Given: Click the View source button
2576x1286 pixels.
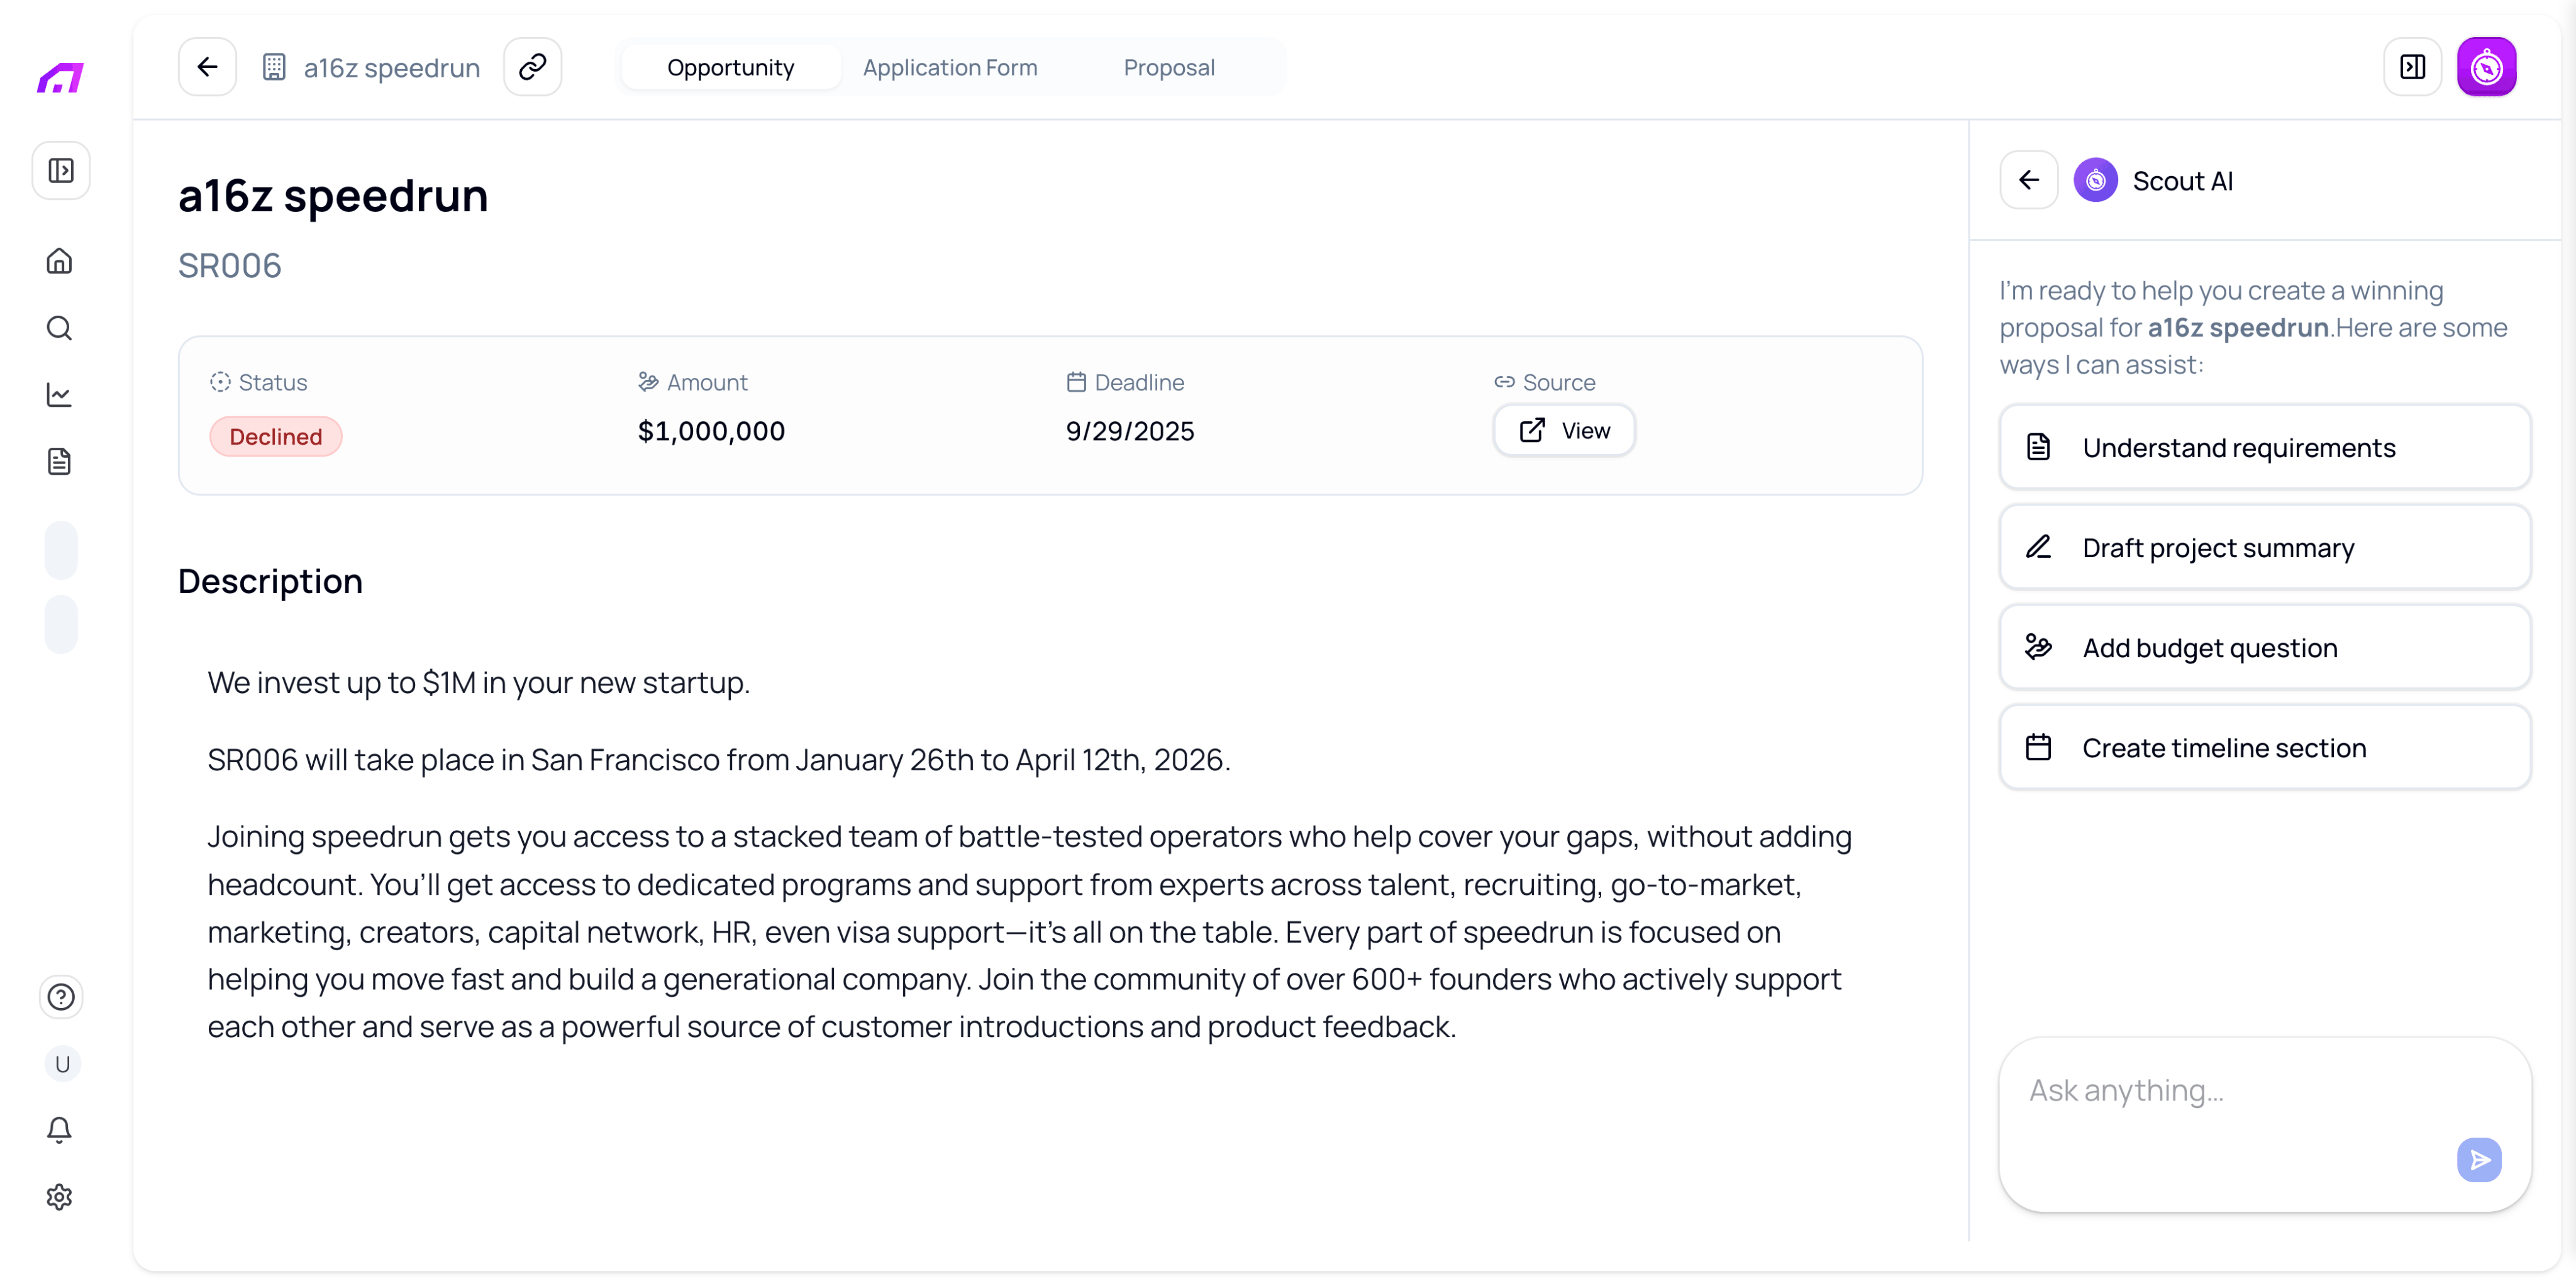Looking at the screenshot, I should [x=1564, y=430].
